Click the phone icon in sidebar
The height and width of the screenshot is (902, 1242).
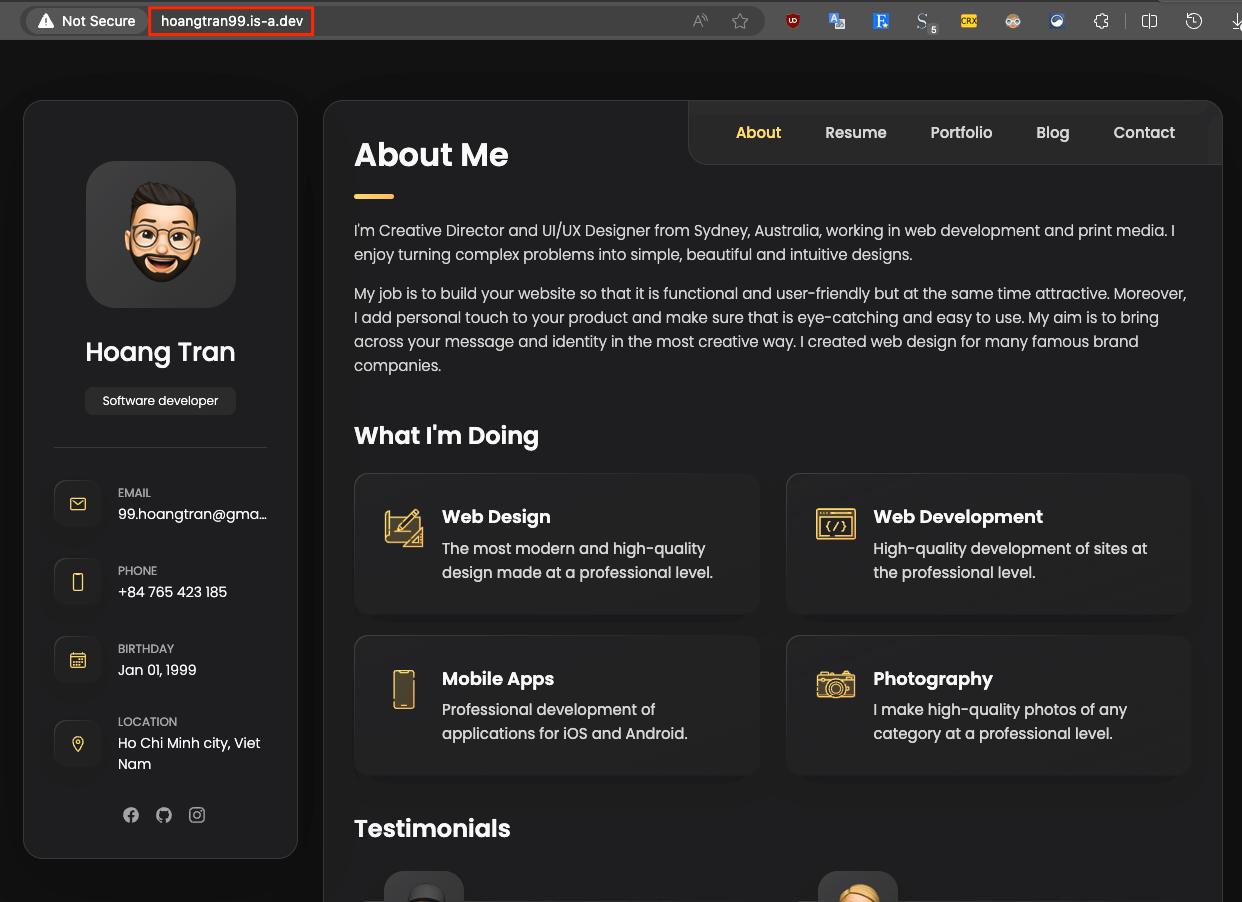78,582
